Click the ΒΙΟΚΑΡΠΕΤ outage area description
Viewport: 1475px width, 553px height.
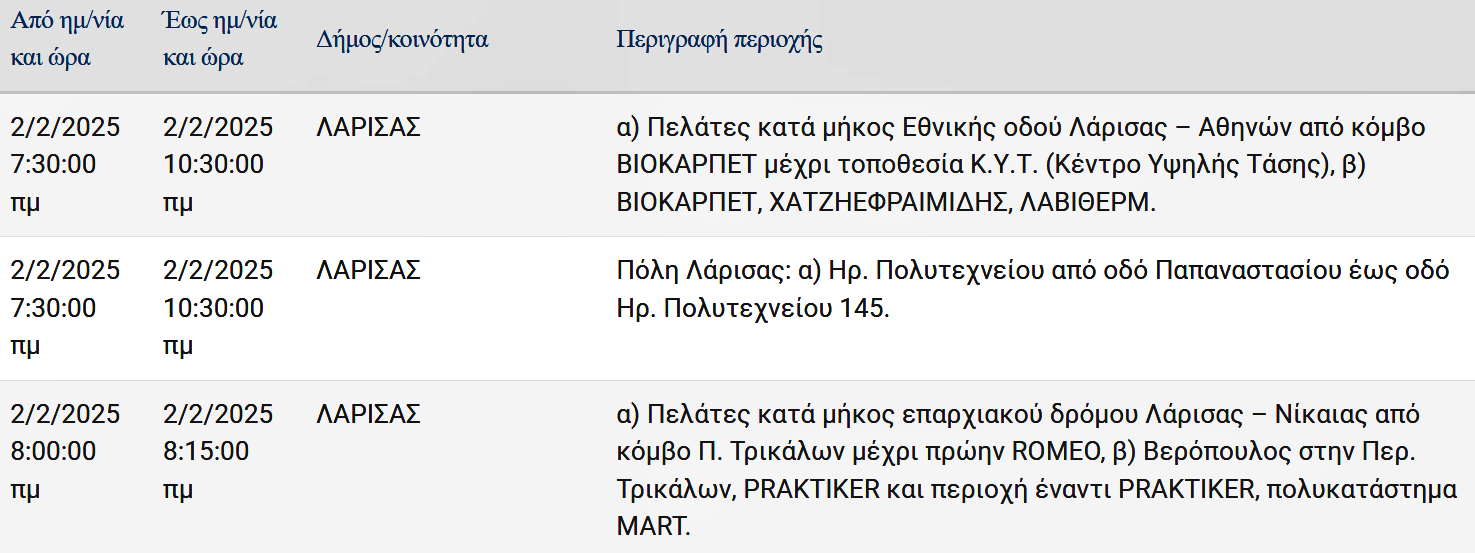tap(1021, 165)
